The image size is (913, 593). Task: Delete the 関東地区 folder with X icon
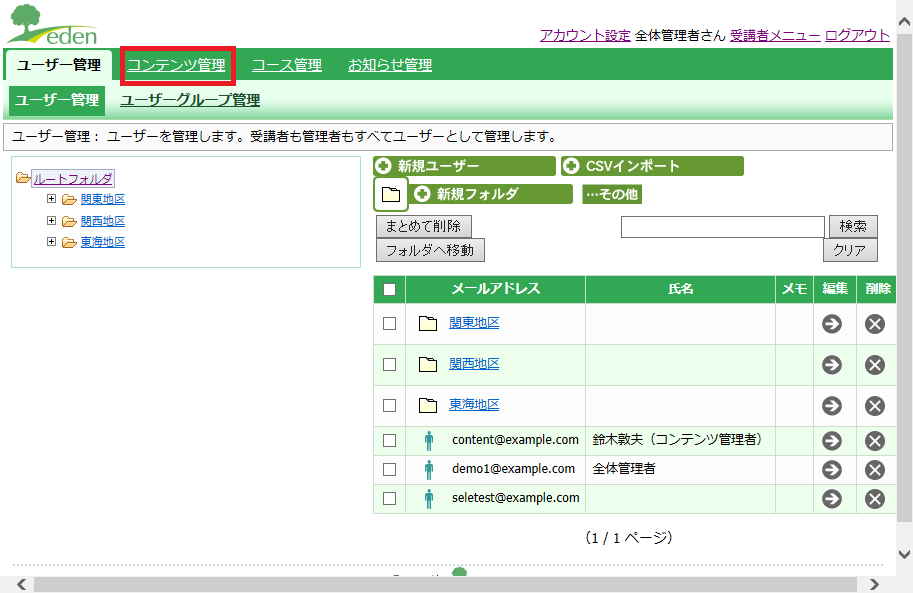875,324
